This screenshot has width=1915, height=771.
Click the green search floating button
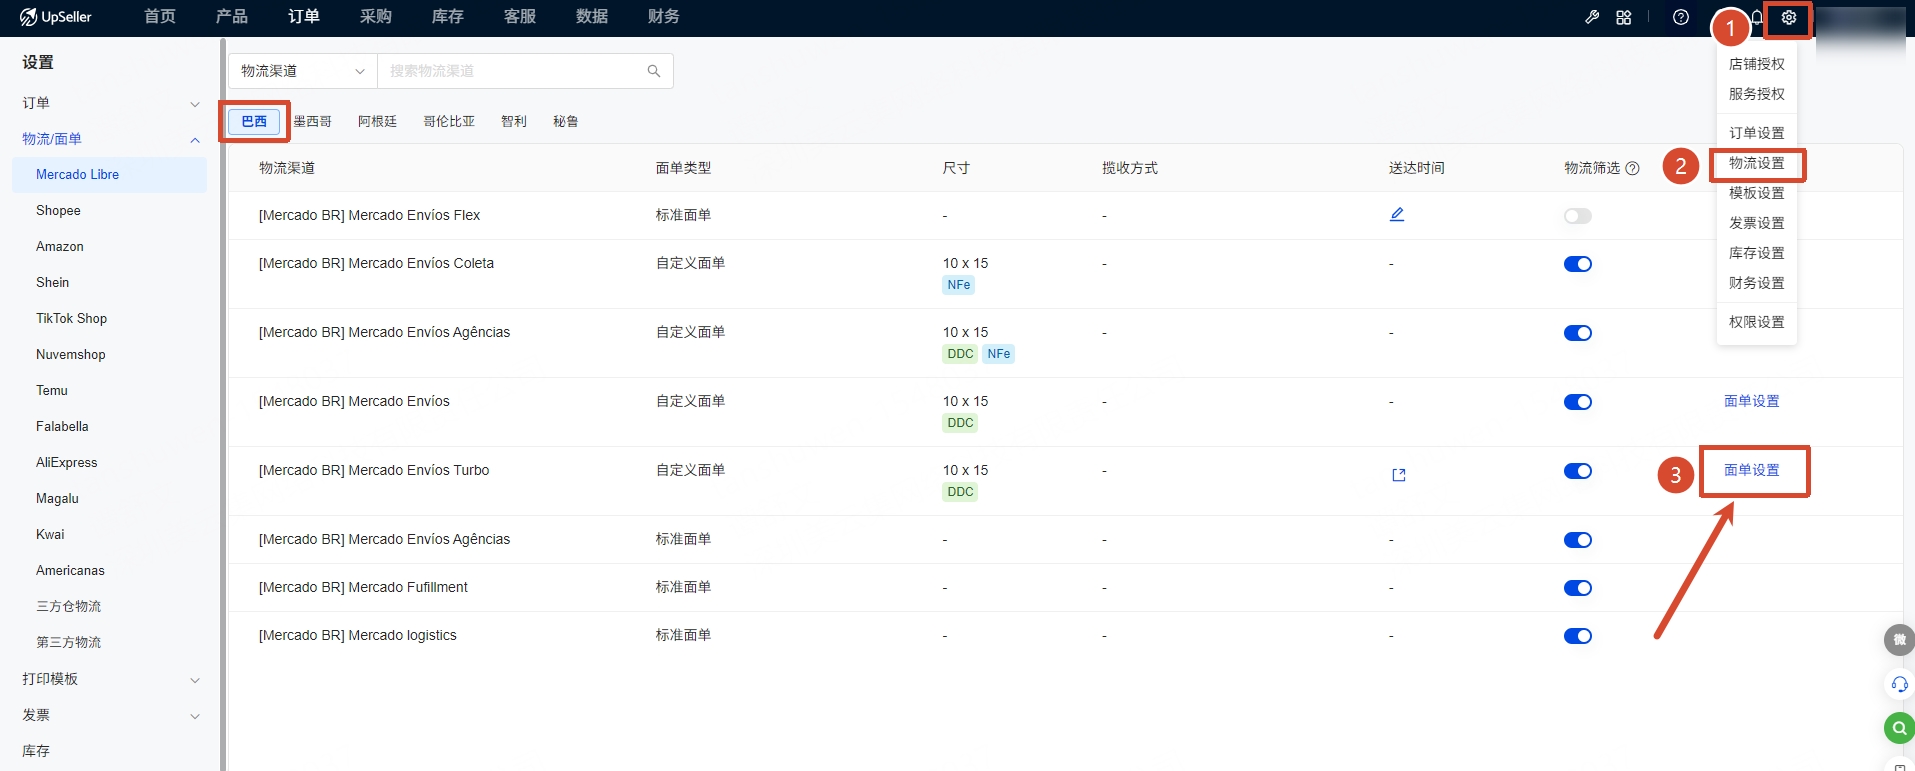[1899, 728]
